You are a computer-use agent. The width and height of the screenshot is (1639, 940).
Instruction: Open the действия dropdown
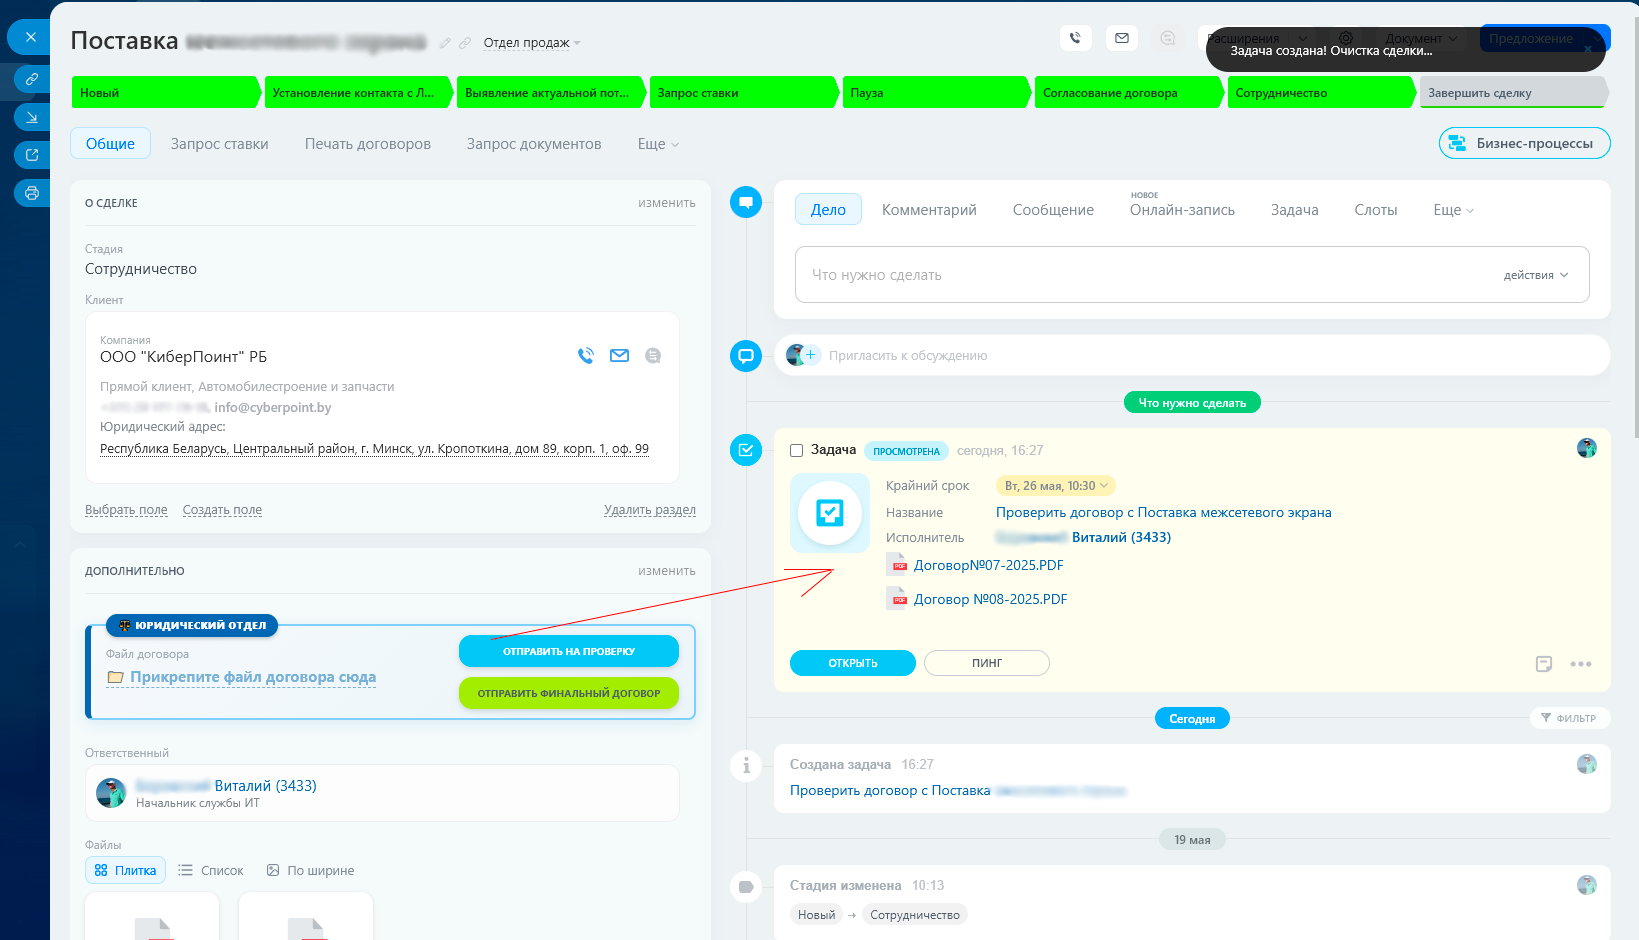click(x=1536, y=275)
